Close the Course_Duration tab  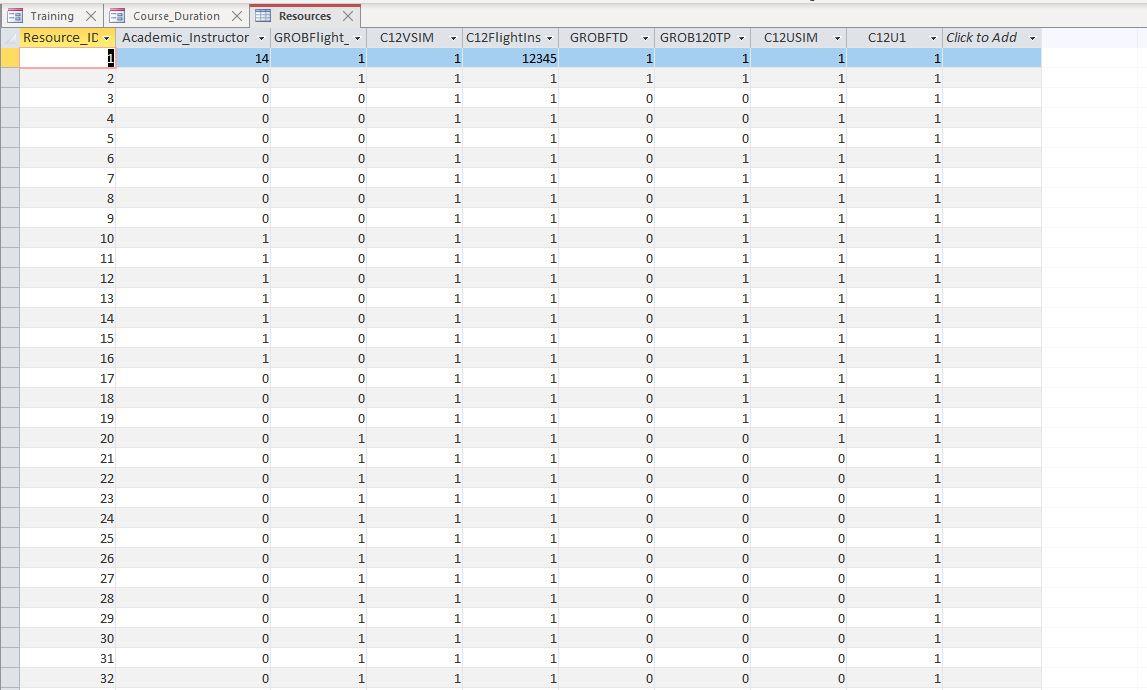click(x=237, y=16)
